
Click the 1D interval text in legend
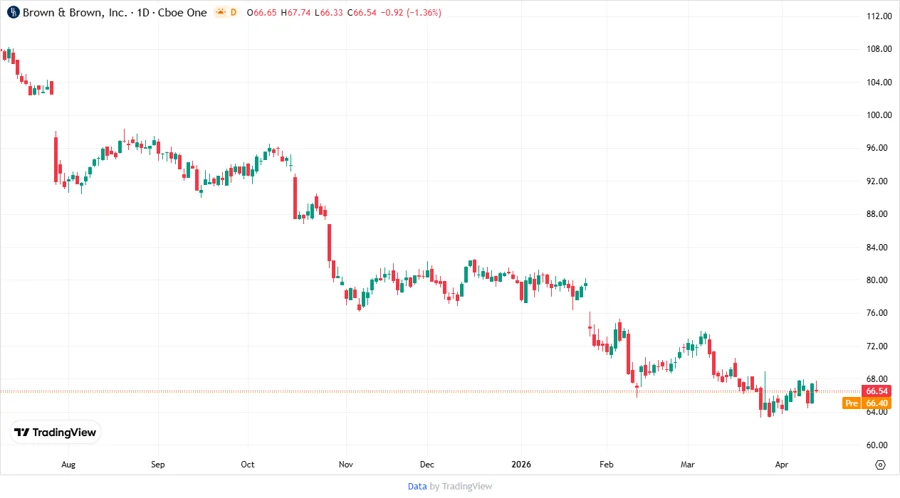(x=143, y=12)
